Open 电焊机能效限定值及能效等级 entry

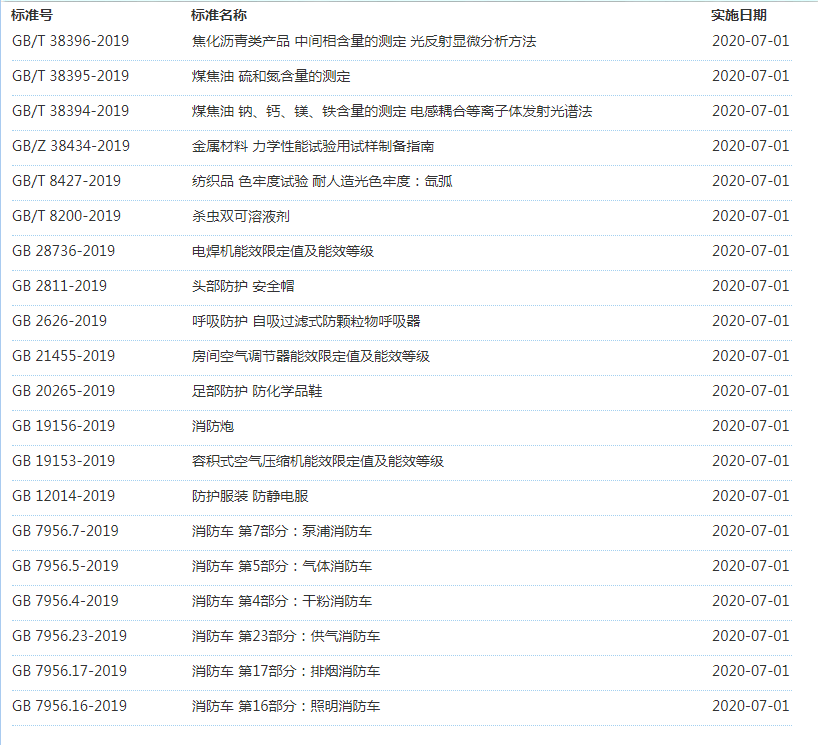pyautogui.click(x=282, y=251)
